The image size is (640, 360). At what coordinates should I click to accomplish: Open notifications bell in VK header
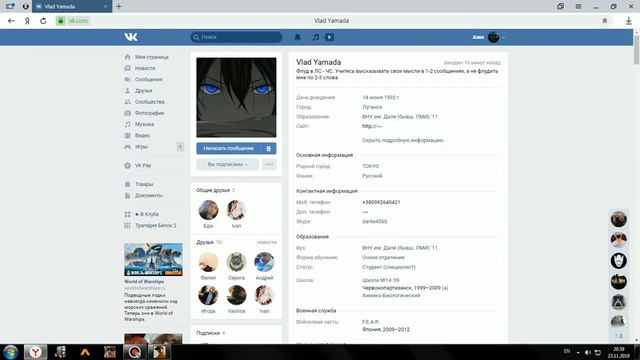tap(298, 37)
